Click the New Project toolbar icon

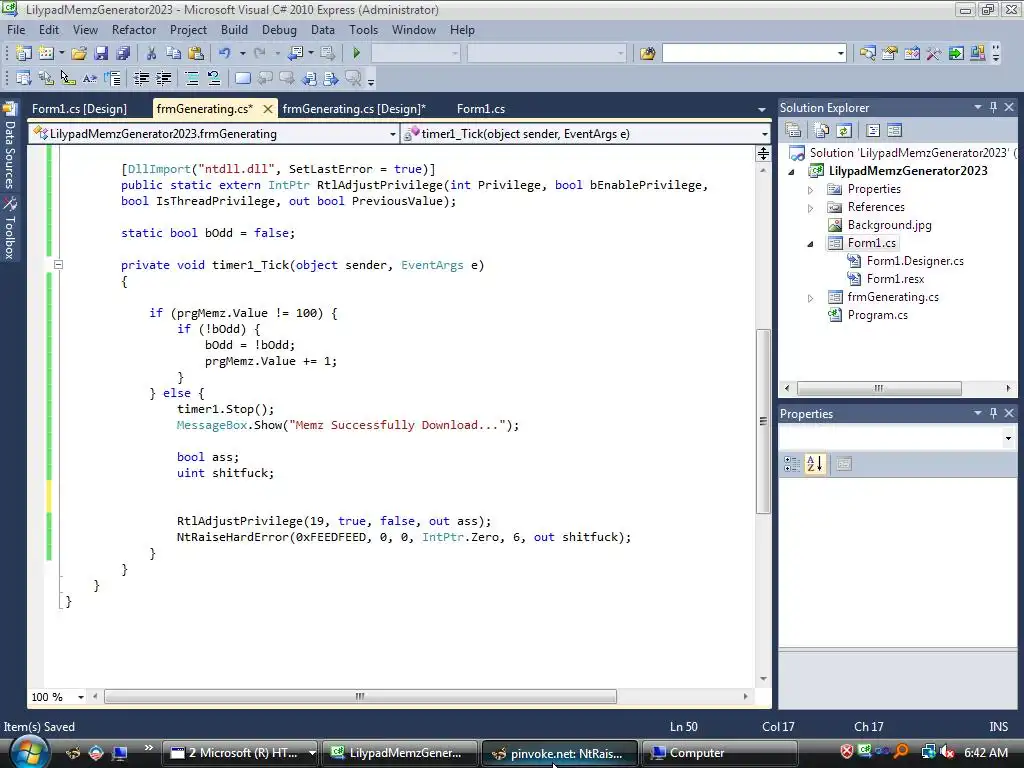pos(24,53)
